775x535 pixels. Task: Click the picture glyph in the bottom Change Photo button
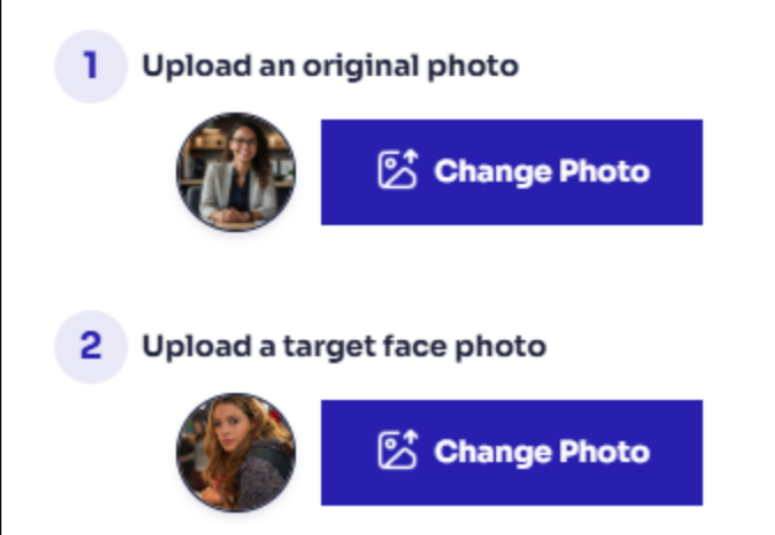pos(395,452)
